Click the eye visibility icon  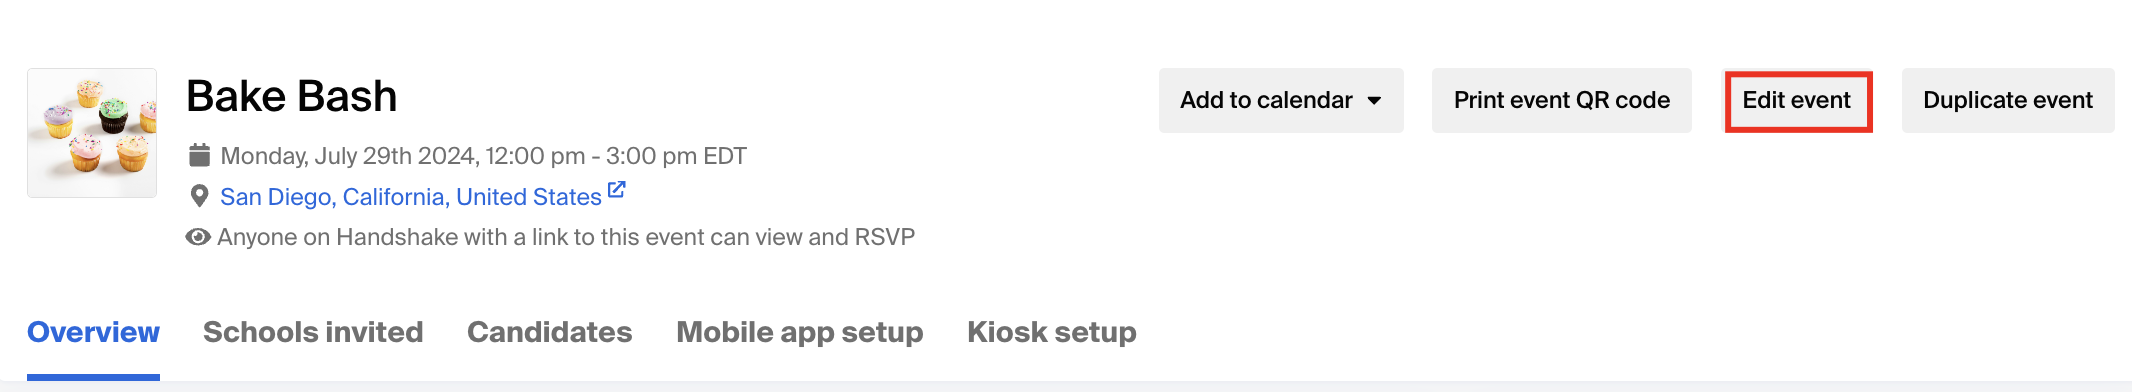coord(198,237)
